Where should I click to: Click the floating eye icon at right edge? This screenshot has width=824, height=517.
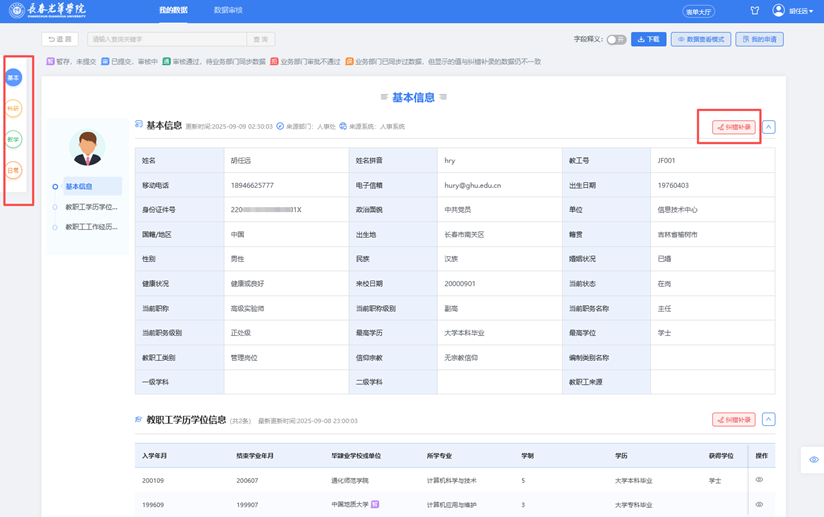[x=813, y=460]
